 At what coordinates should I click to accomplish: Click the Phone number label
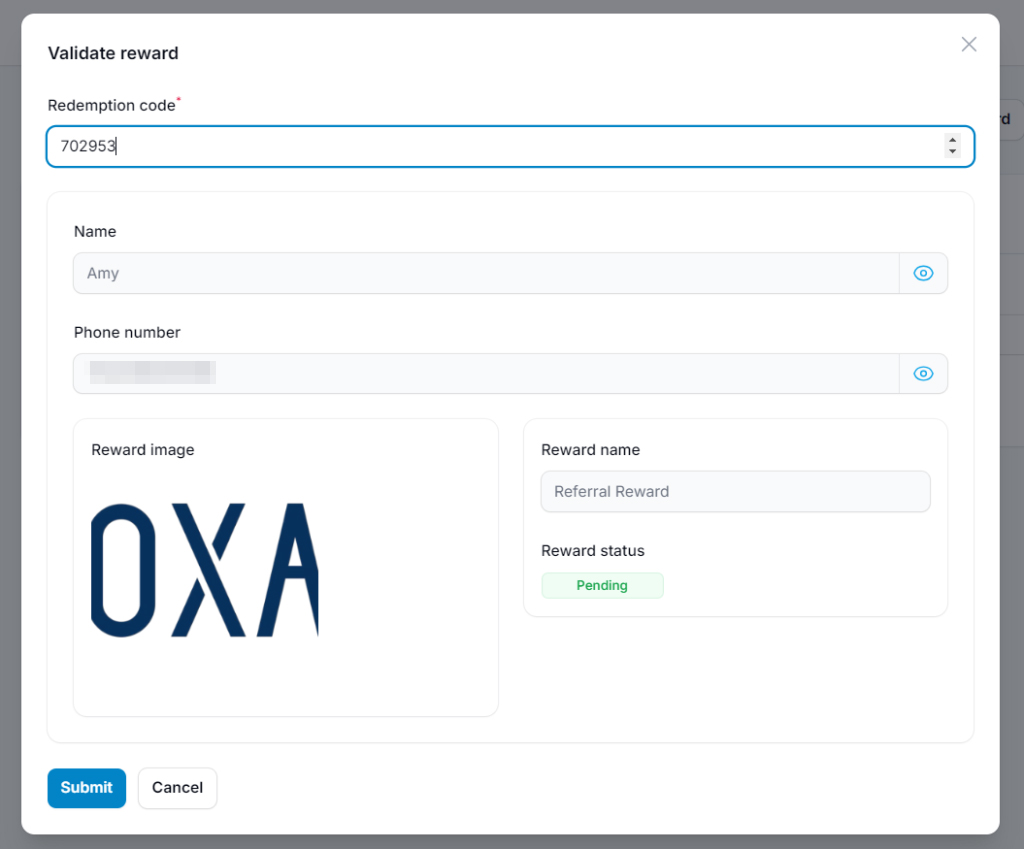point(127,332)
